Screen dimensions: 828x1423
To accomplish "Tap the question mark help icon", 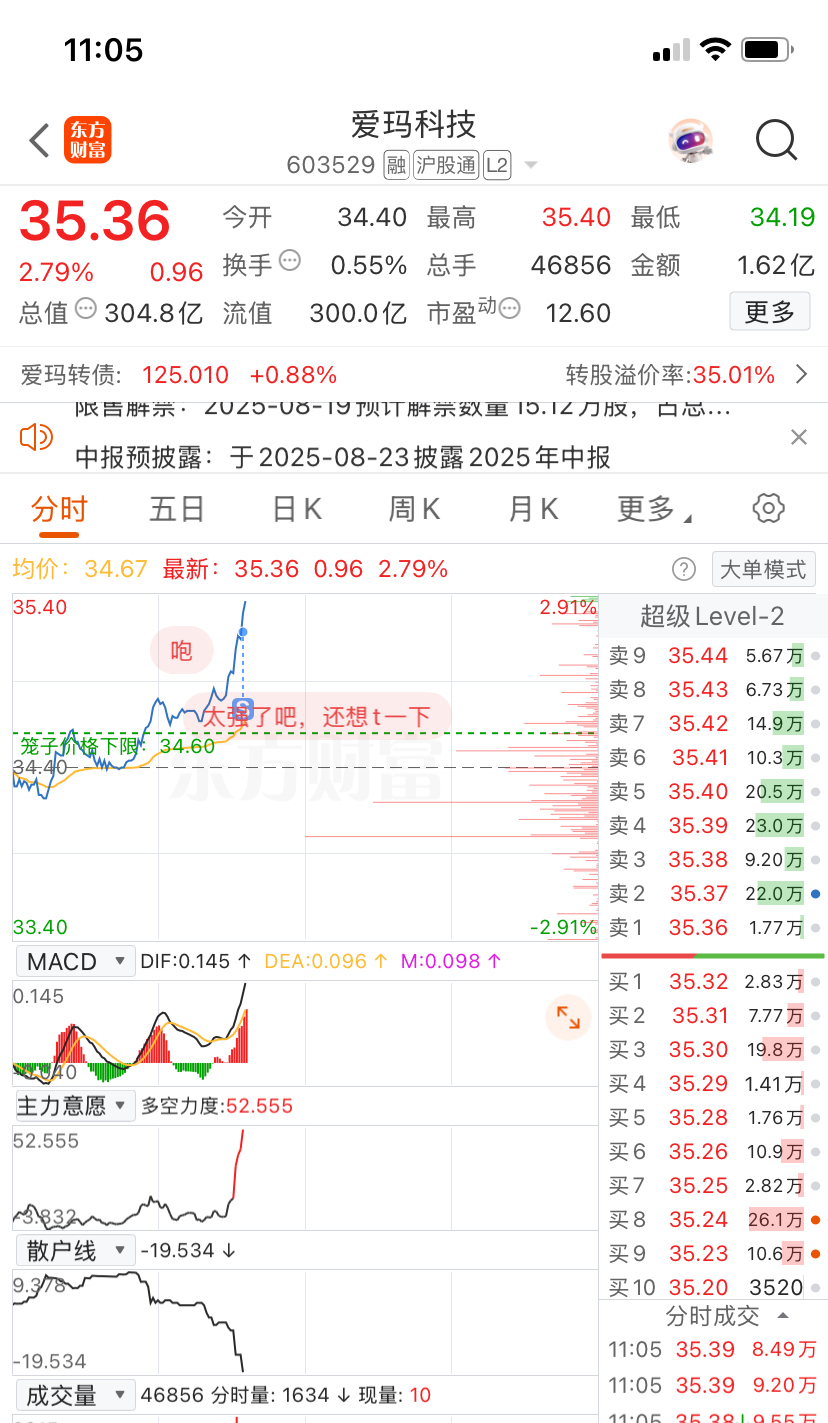I will pyautogui.click(x=683, y=569).
